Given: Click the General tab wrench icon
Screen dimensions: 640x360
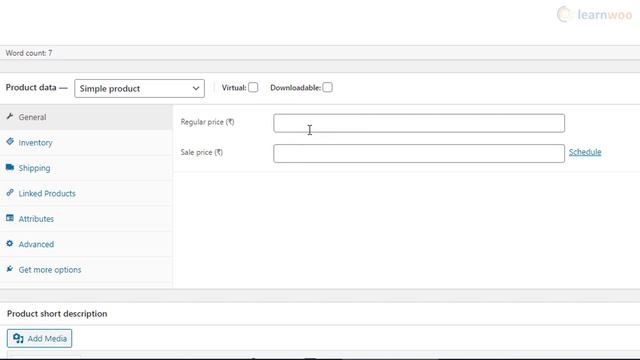Looking at the screenshot, I should (10, 116).
